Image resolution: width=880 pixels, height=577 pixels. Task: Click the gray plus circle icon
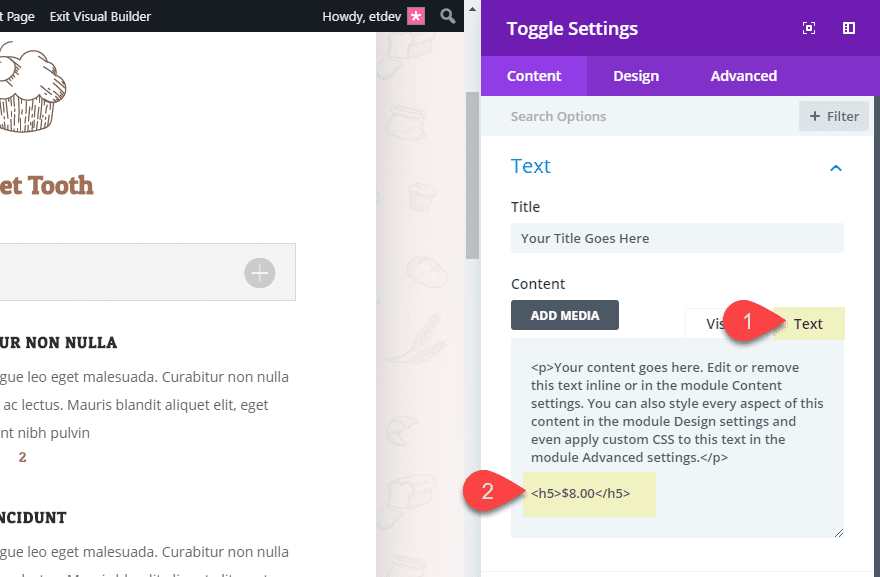coord(260,272)
